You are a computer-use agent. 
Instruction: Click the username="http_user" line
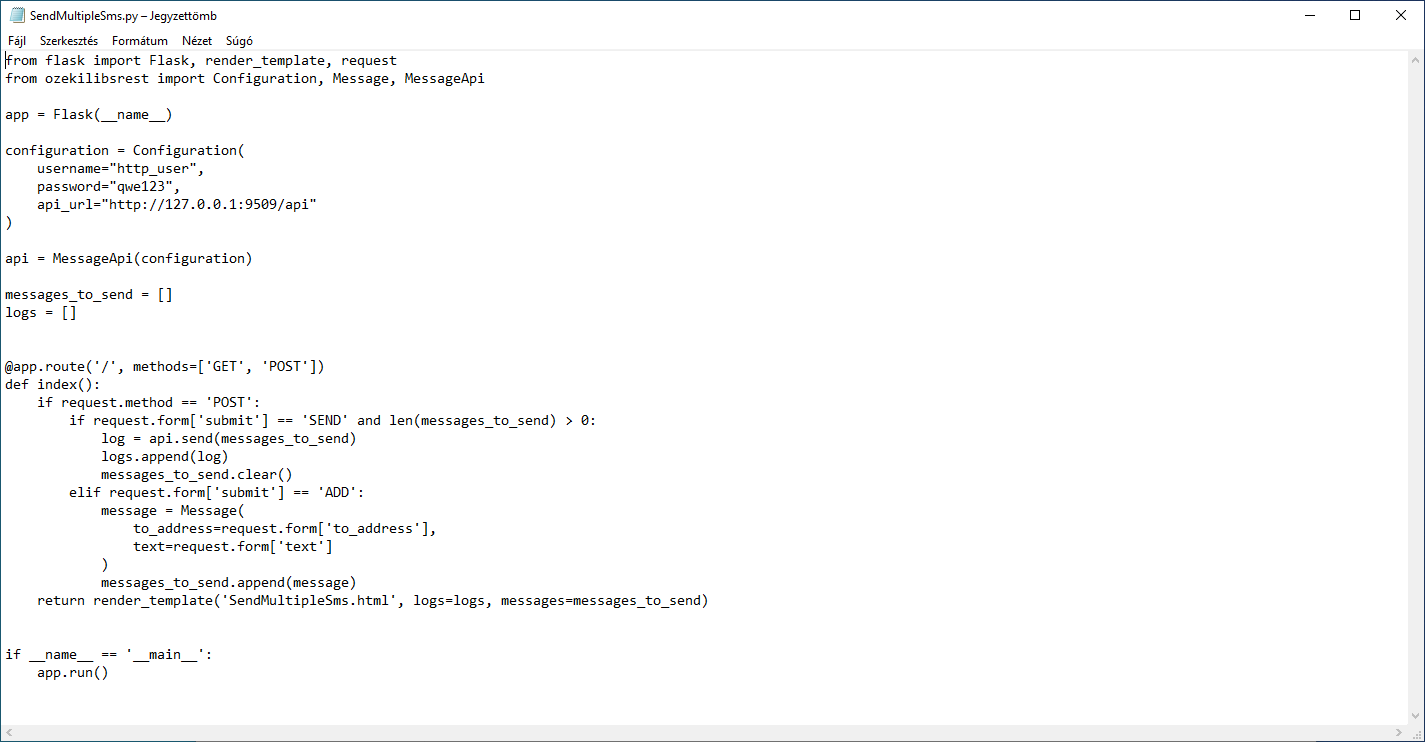pos(121,168)
